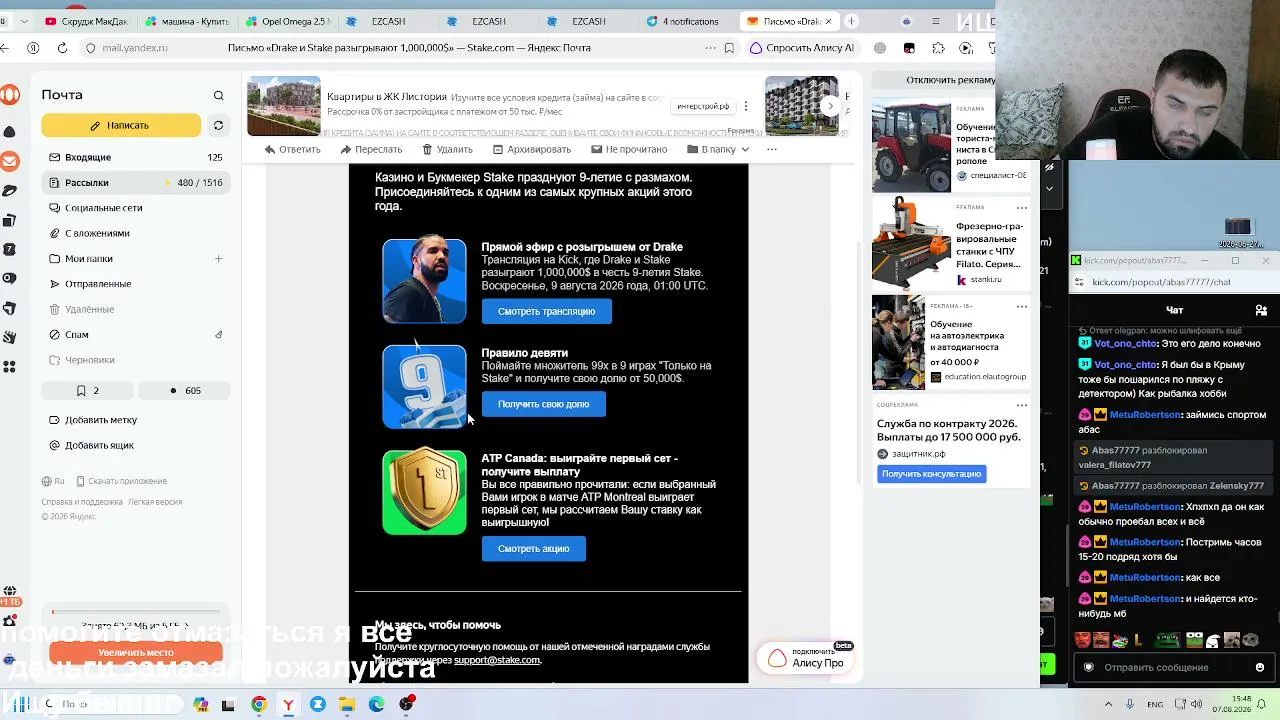Search mail with the magnifier icon

(218, 95)
